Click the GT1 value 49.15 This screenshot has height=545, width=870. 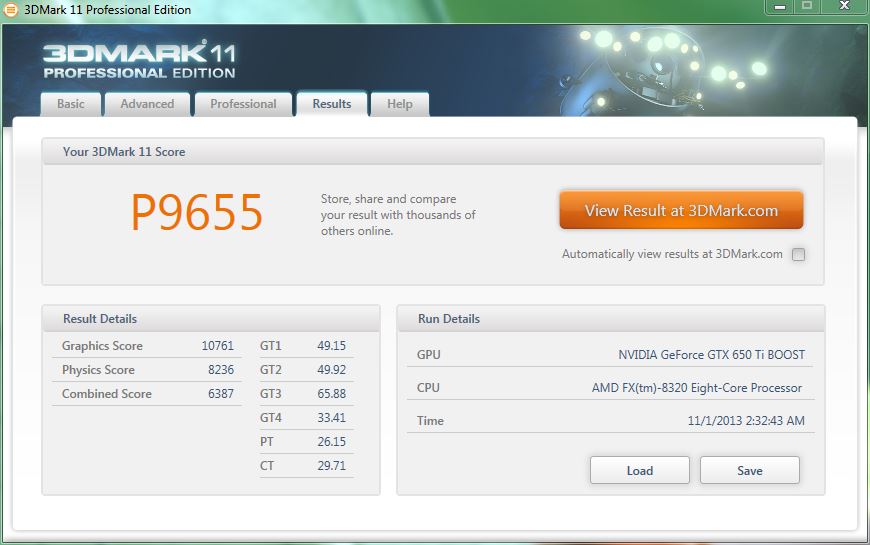[331, 346]
